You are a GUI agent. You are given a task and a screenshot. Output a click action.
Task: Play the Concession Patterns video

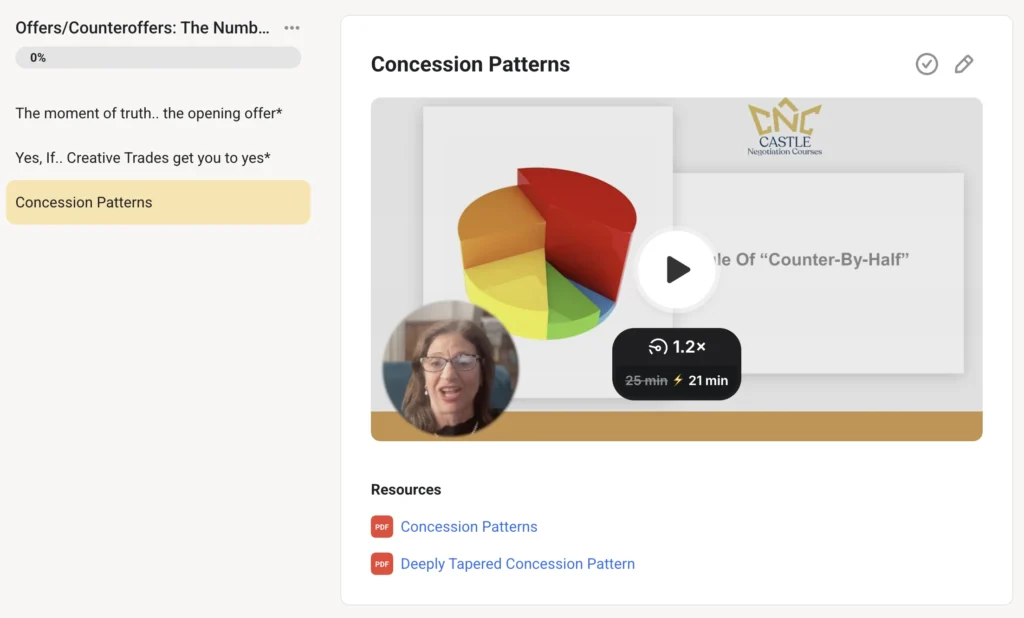tap(677, 269)
